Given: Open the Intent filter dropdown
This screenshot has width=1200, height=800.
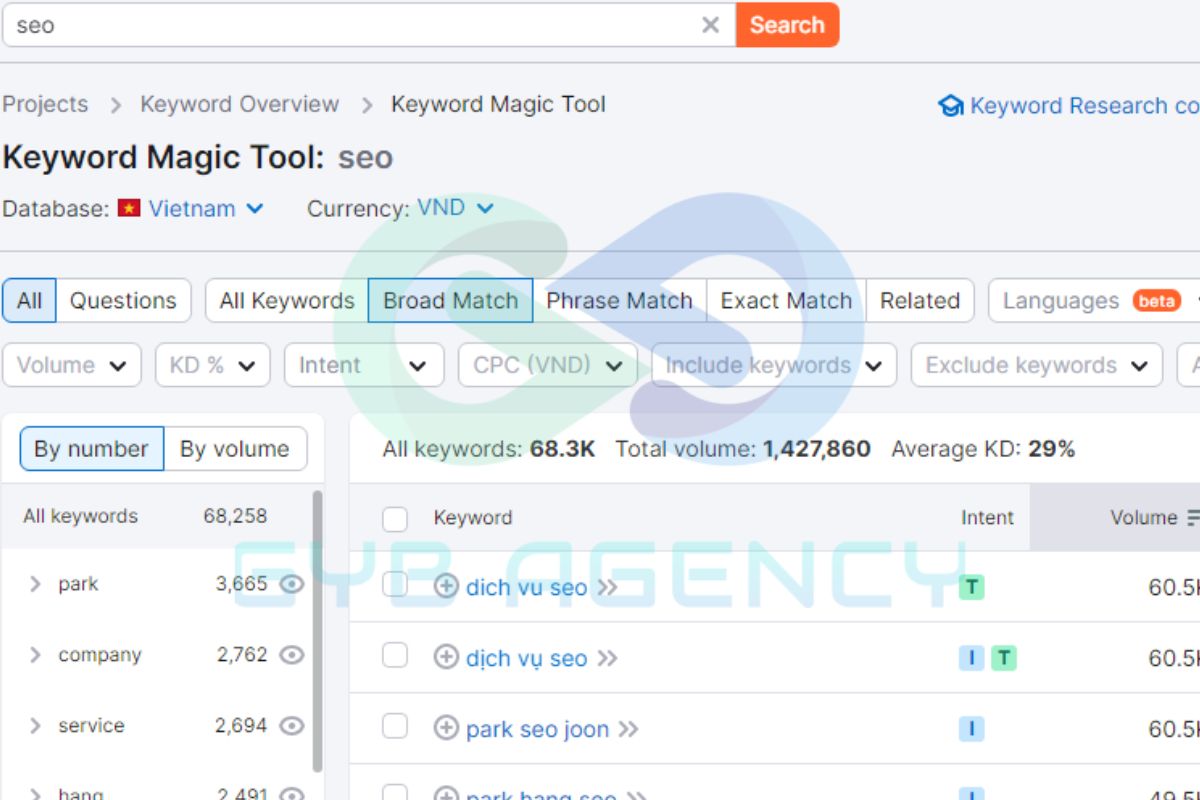Looking at the screenshot, I should (364, 365).
